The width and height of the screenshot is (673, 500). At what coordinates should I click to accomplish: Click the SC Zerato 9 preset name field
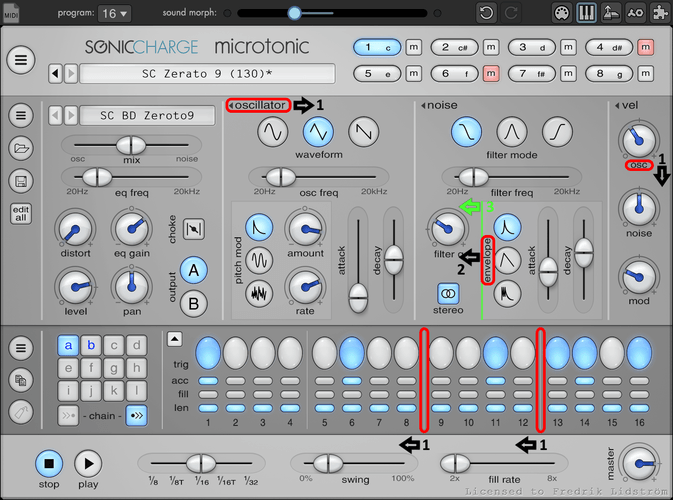[x=207, y=74]
